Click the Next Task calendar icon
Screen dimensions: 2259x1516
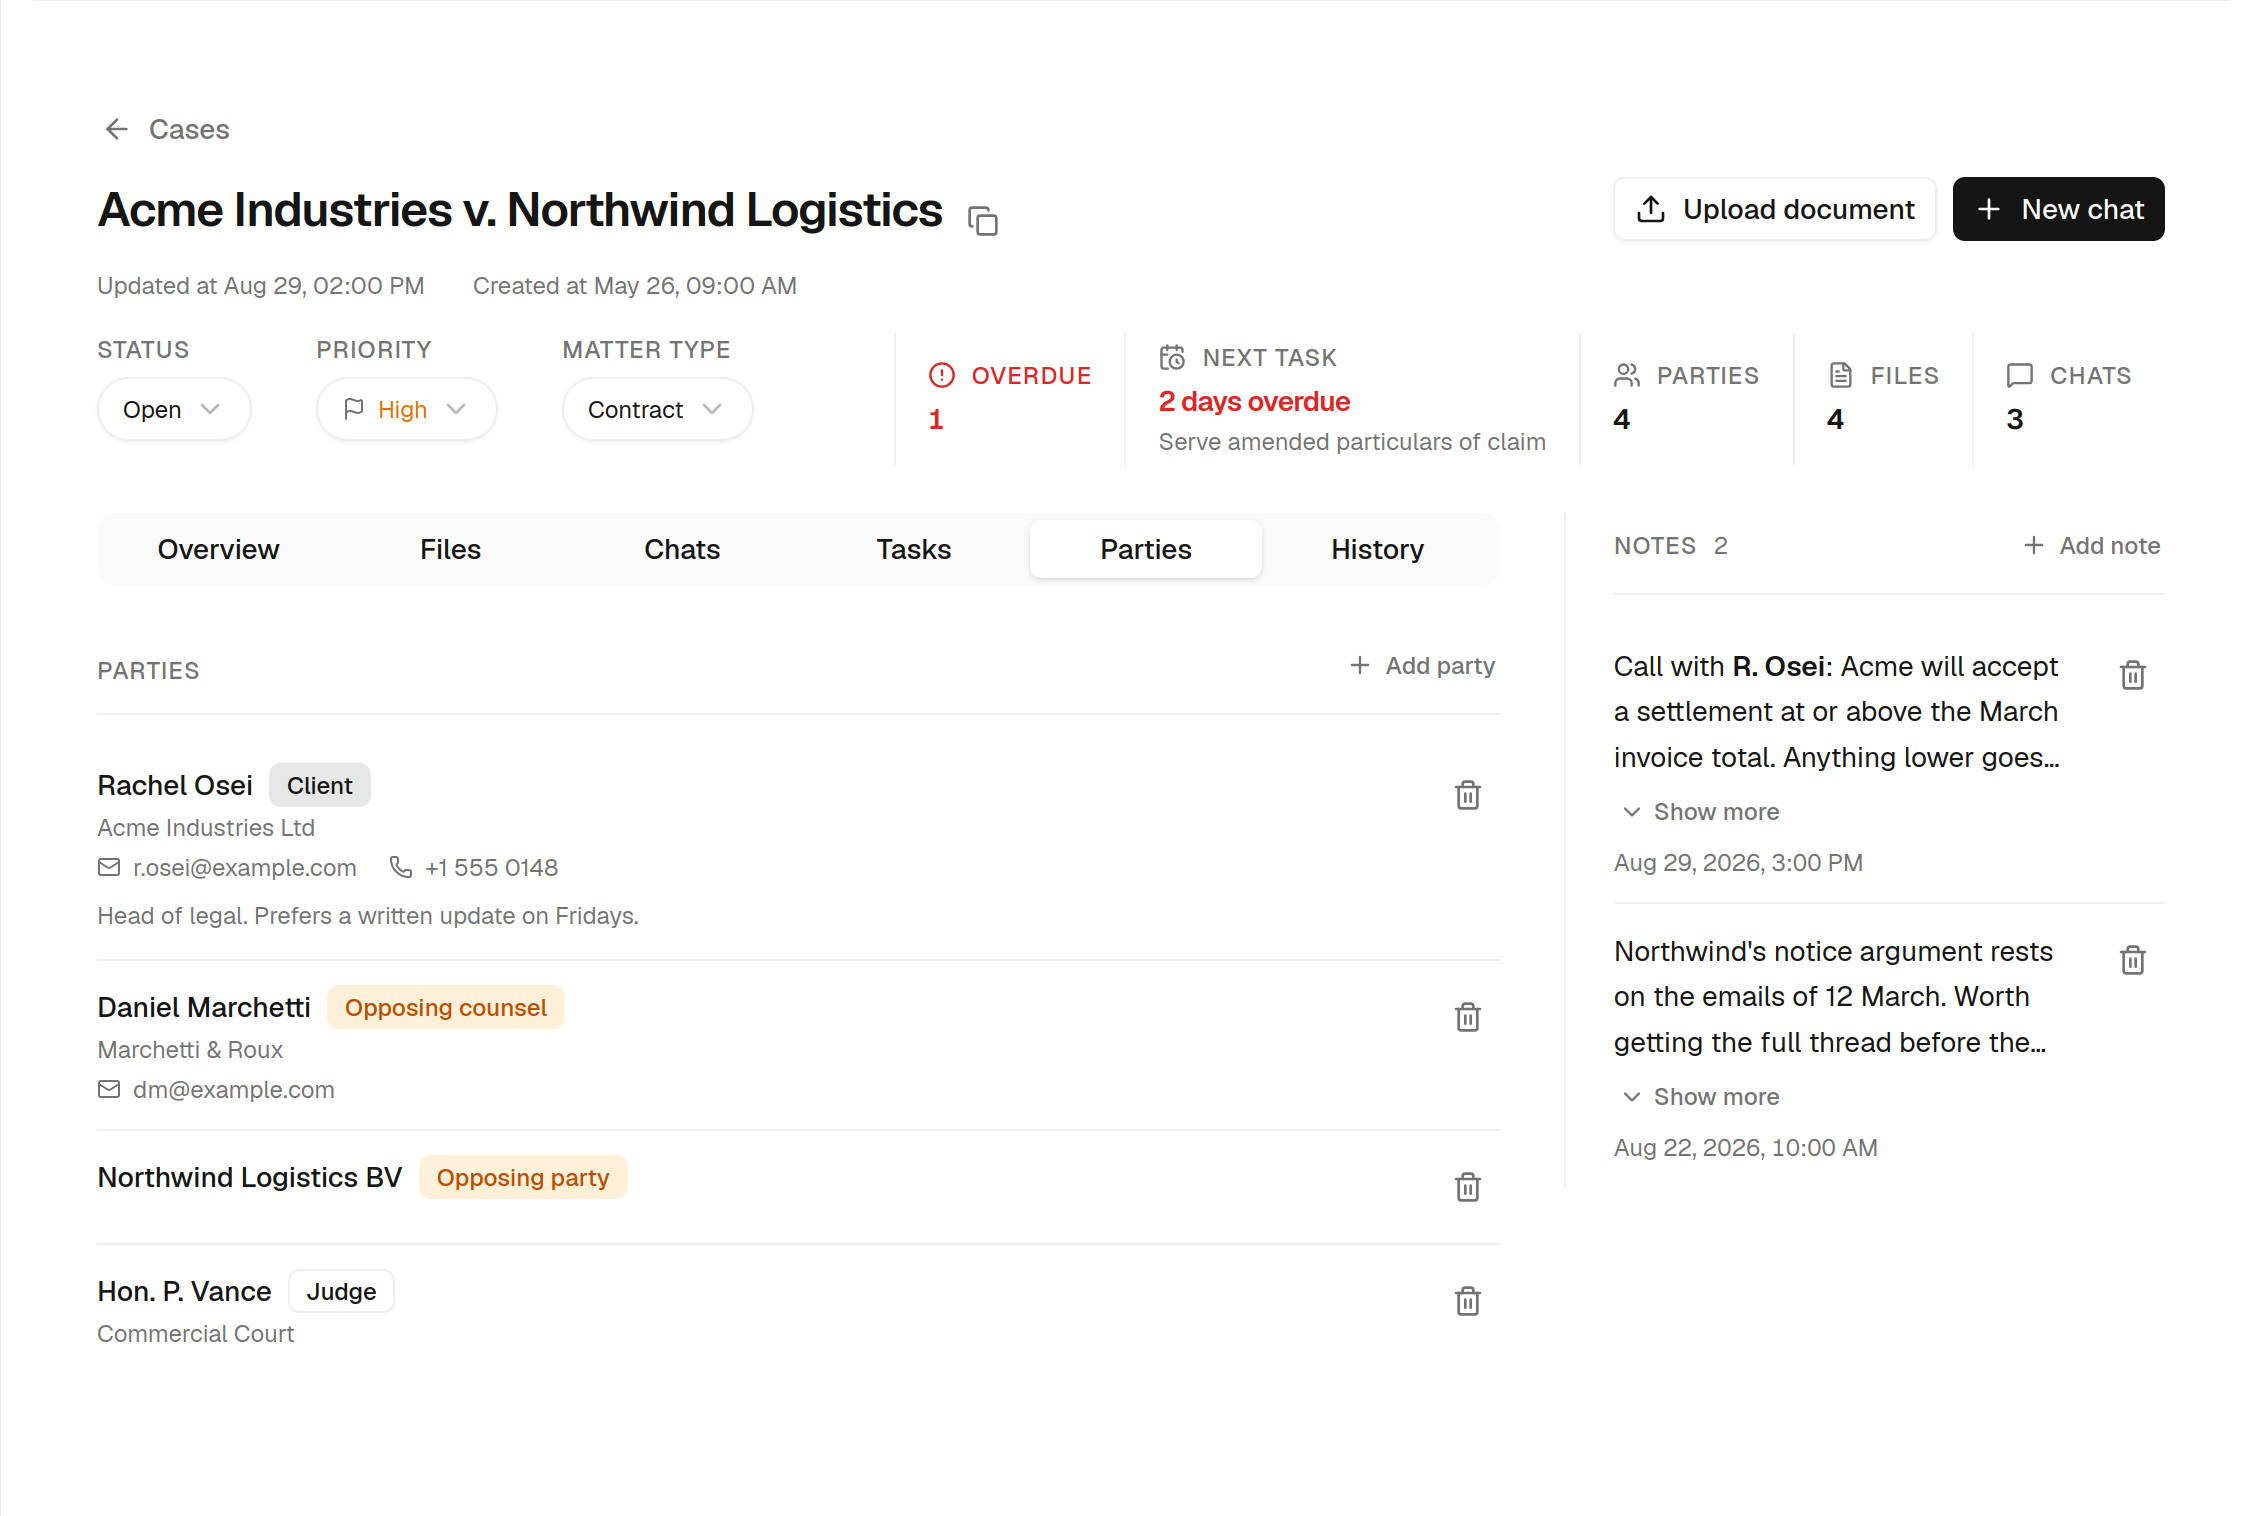pyautogui.click(x=1172, y=357)
